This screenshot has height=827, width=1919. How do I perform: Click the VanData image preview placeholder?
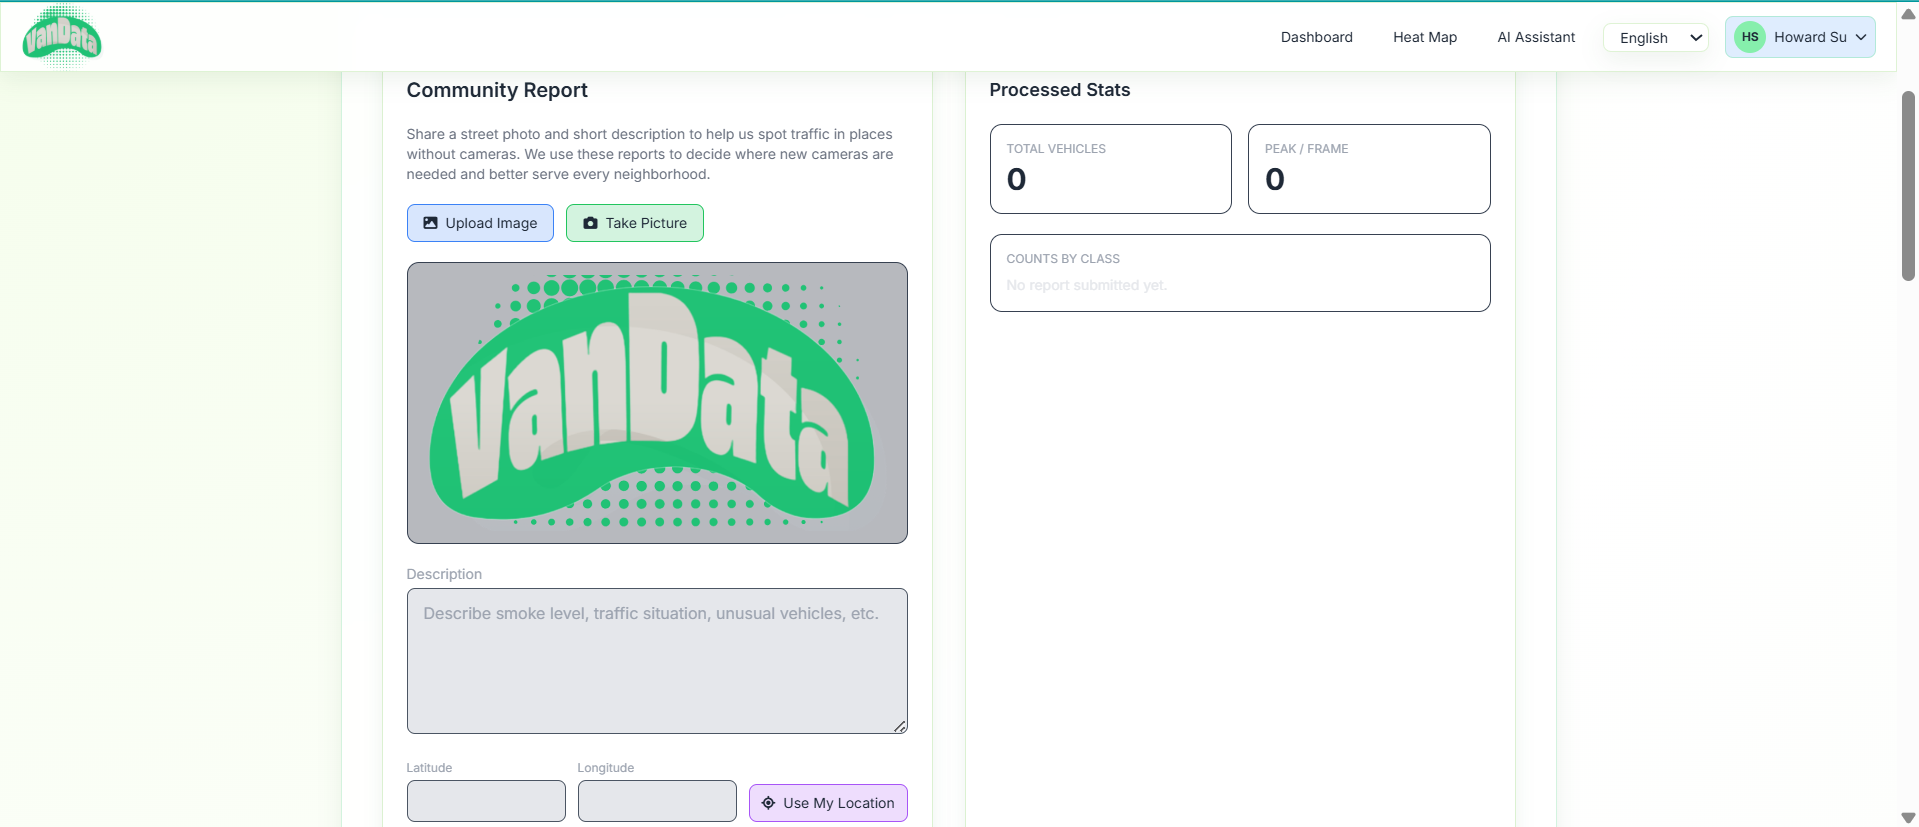[657, 403]
